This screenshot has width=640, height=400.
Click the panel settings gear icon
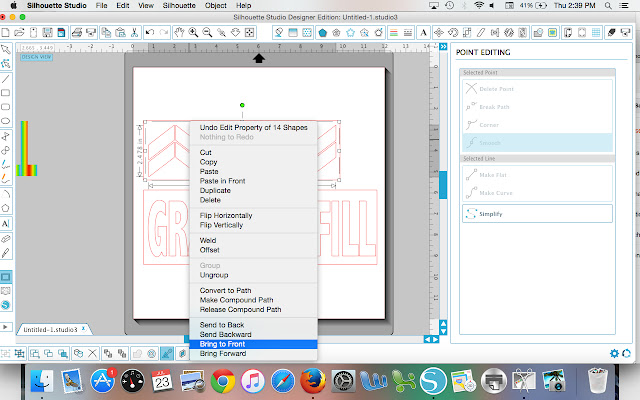click(614, 353)
